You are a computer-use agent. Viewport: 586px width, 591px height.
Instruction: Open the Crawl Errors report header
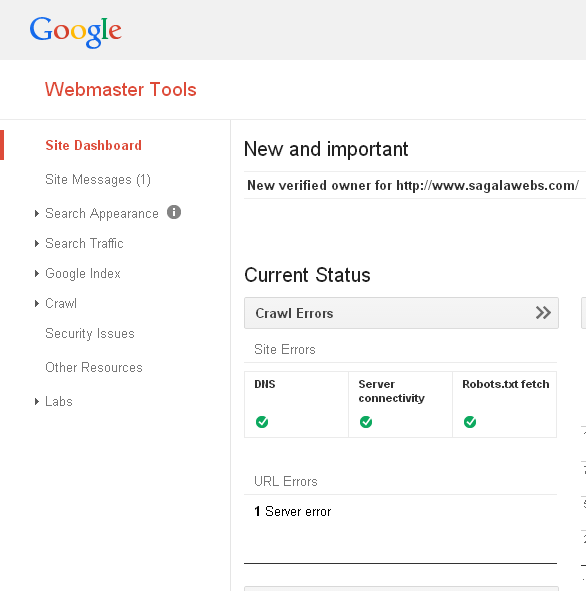pos(401,313)
